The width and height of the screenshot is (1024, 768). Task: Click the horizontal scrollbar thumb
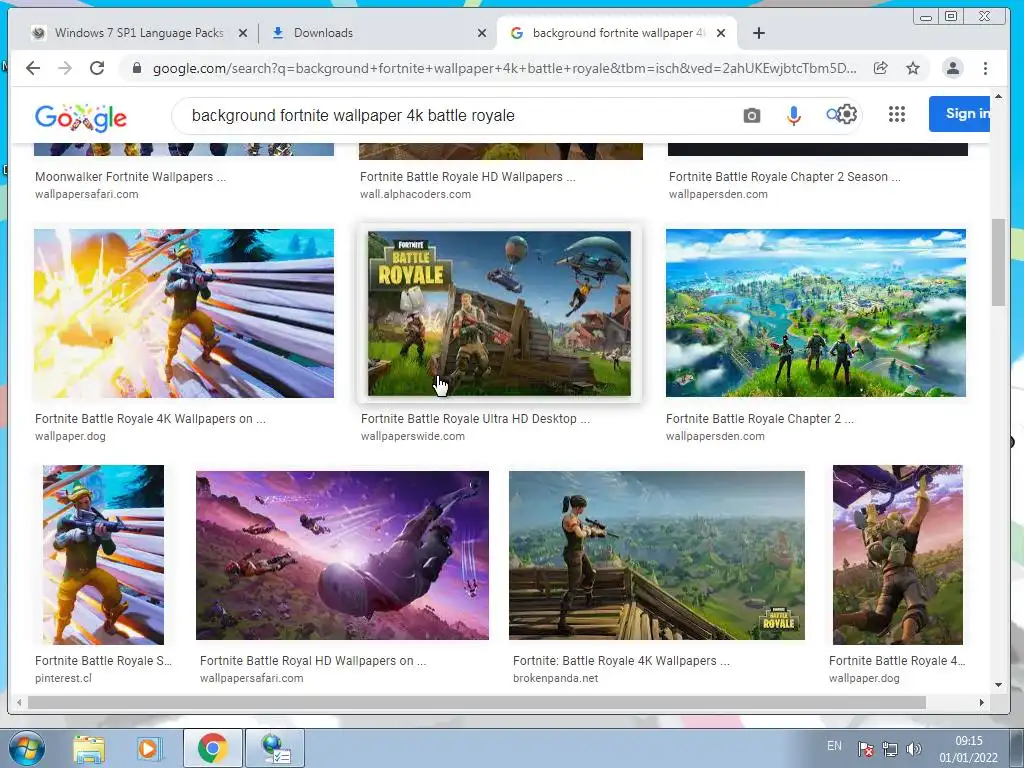pos(477,703)
